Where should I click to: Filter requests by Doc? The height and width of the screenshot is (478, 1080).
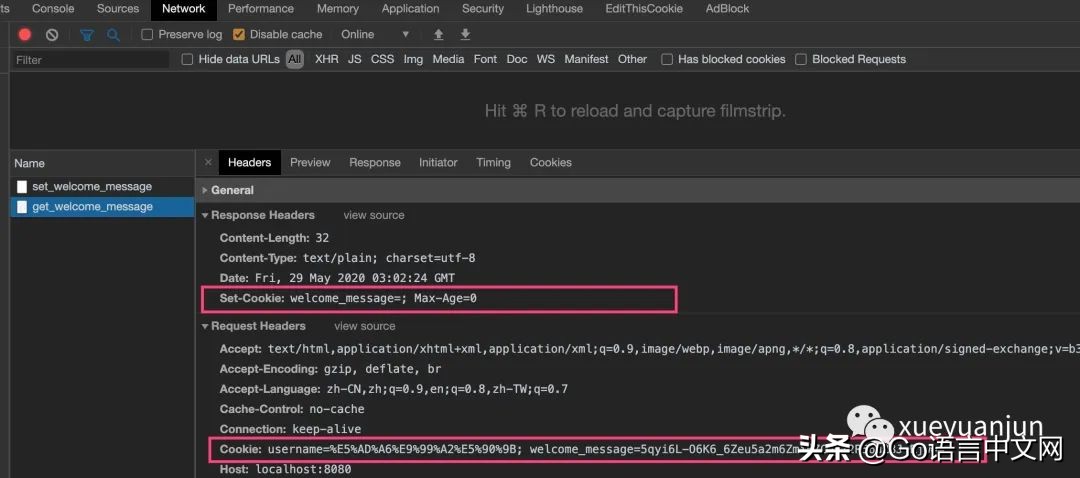(517, 59)
